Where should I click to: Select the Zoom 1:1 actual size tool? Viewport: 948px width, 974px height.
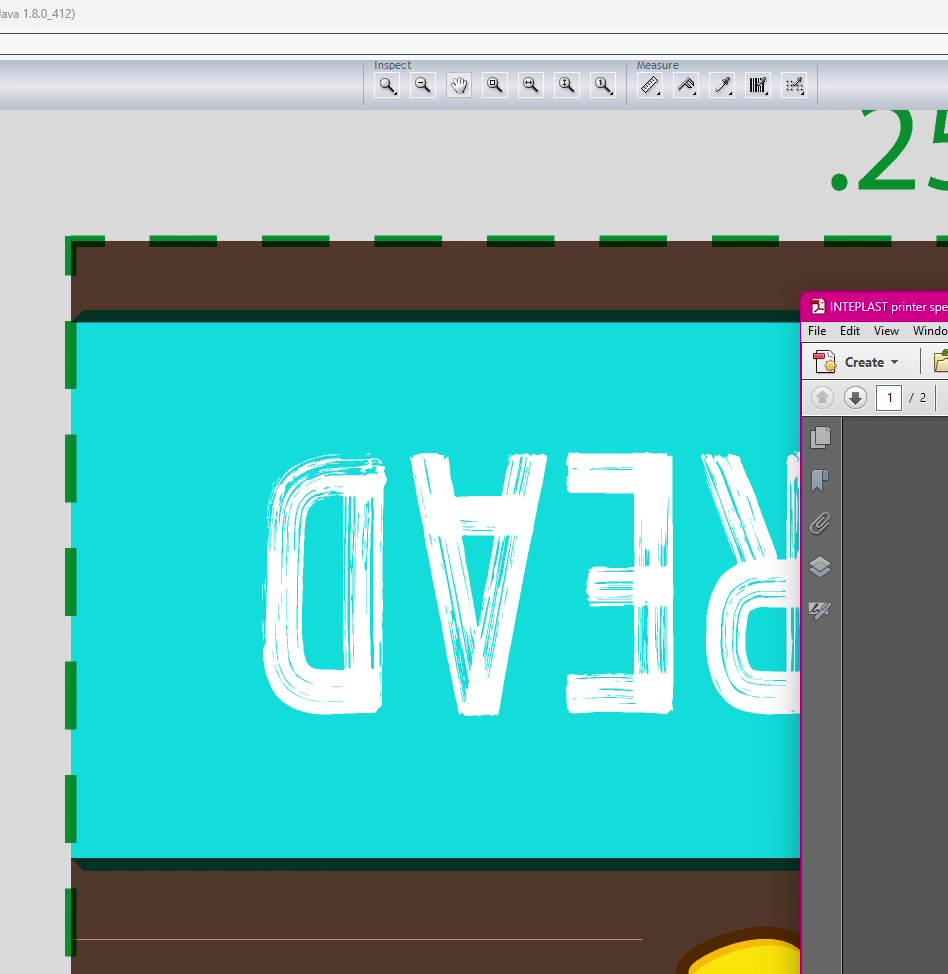pos(603,86)
